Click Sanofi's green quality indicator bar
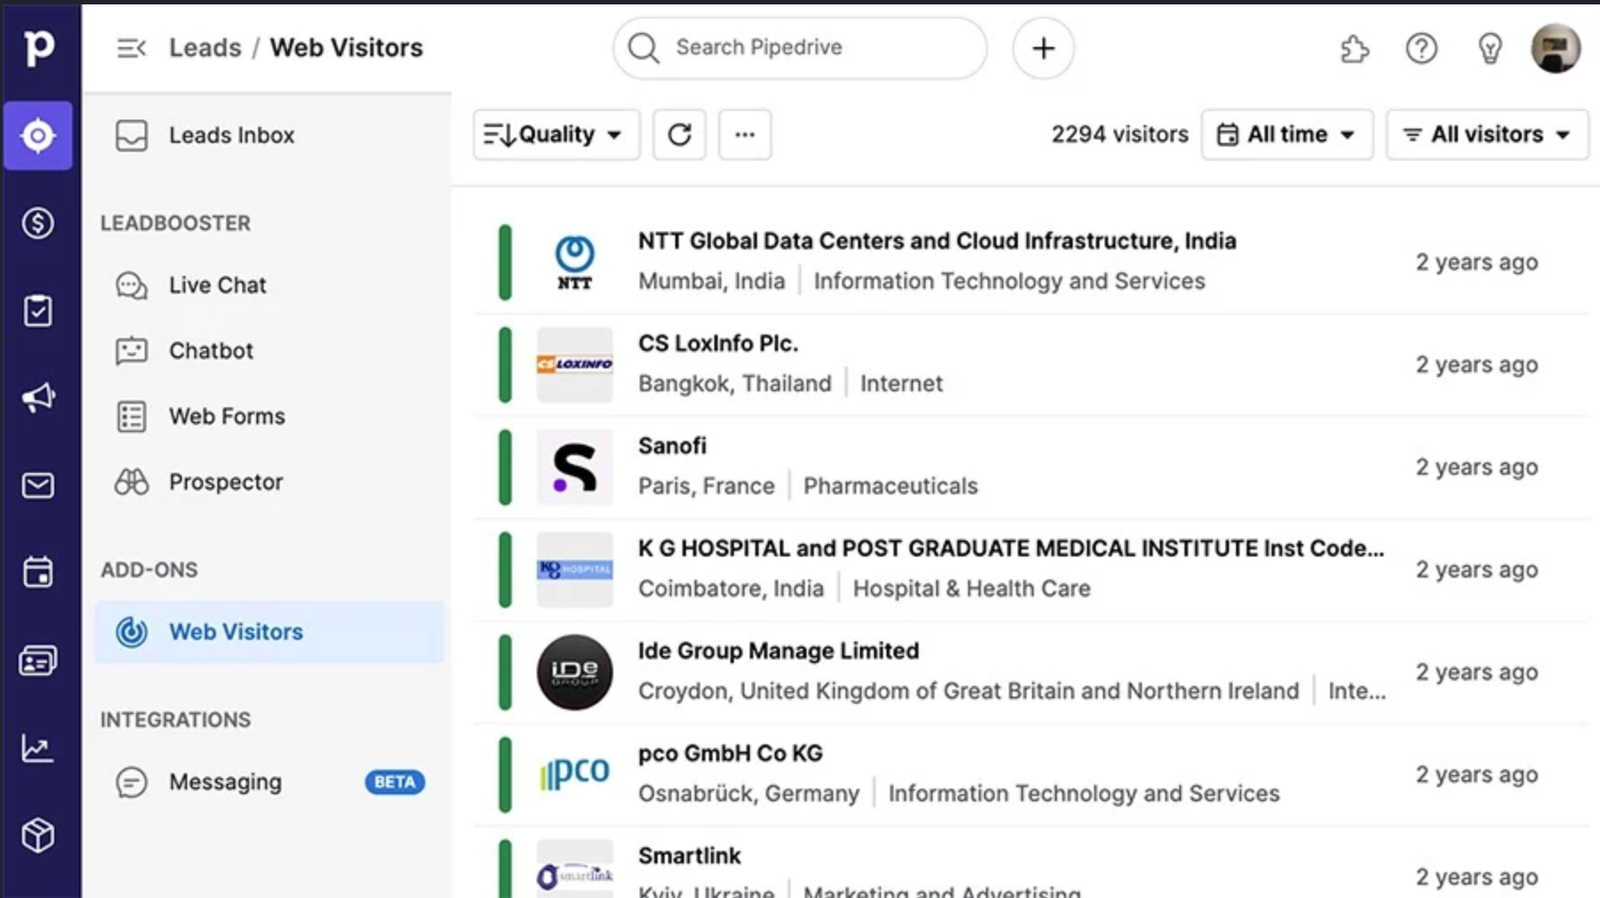 505,467
